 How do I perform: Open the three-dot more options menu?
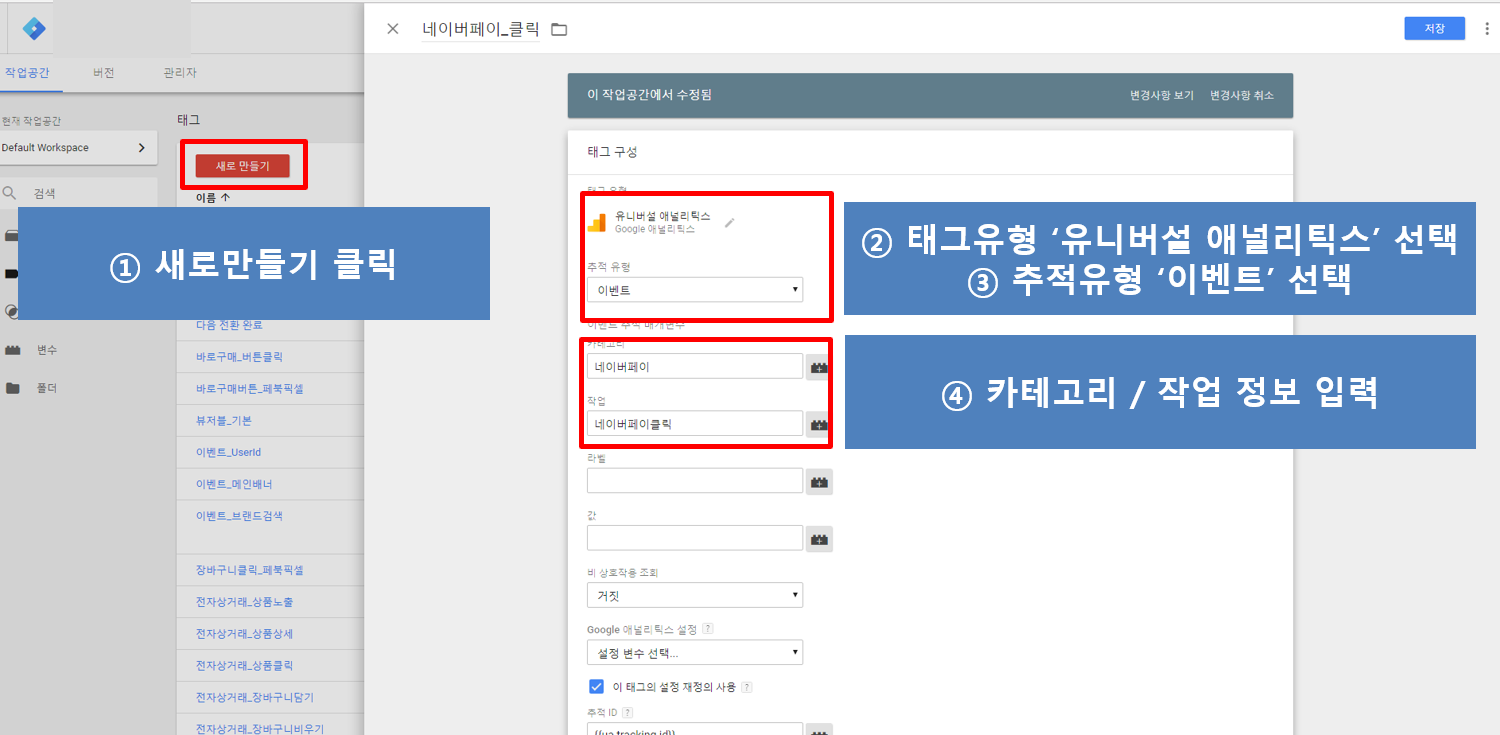click(x=1487, y=29)
